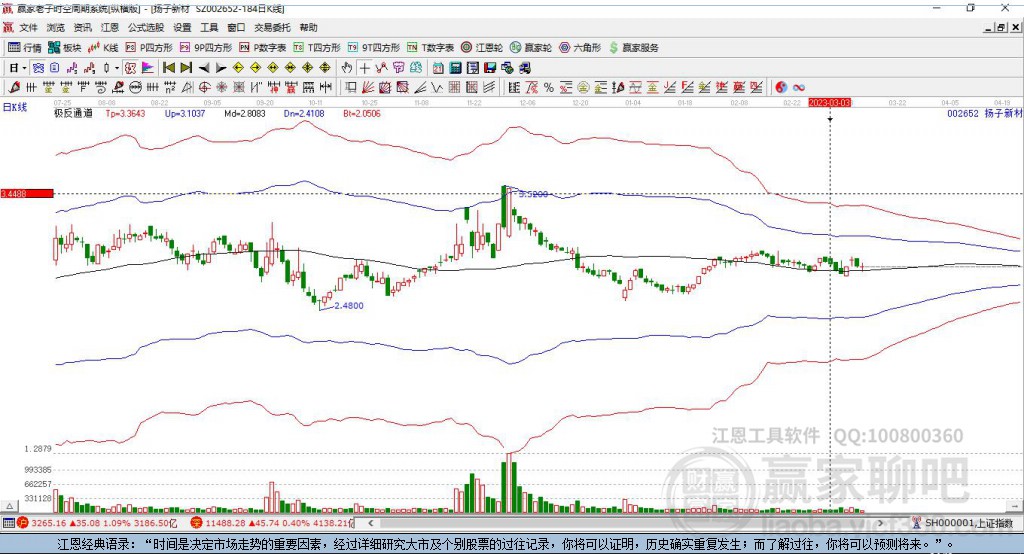The image size is (1024, 554).
Task: Click the Up=3.1037 indicator value
Action: point(185,113)
